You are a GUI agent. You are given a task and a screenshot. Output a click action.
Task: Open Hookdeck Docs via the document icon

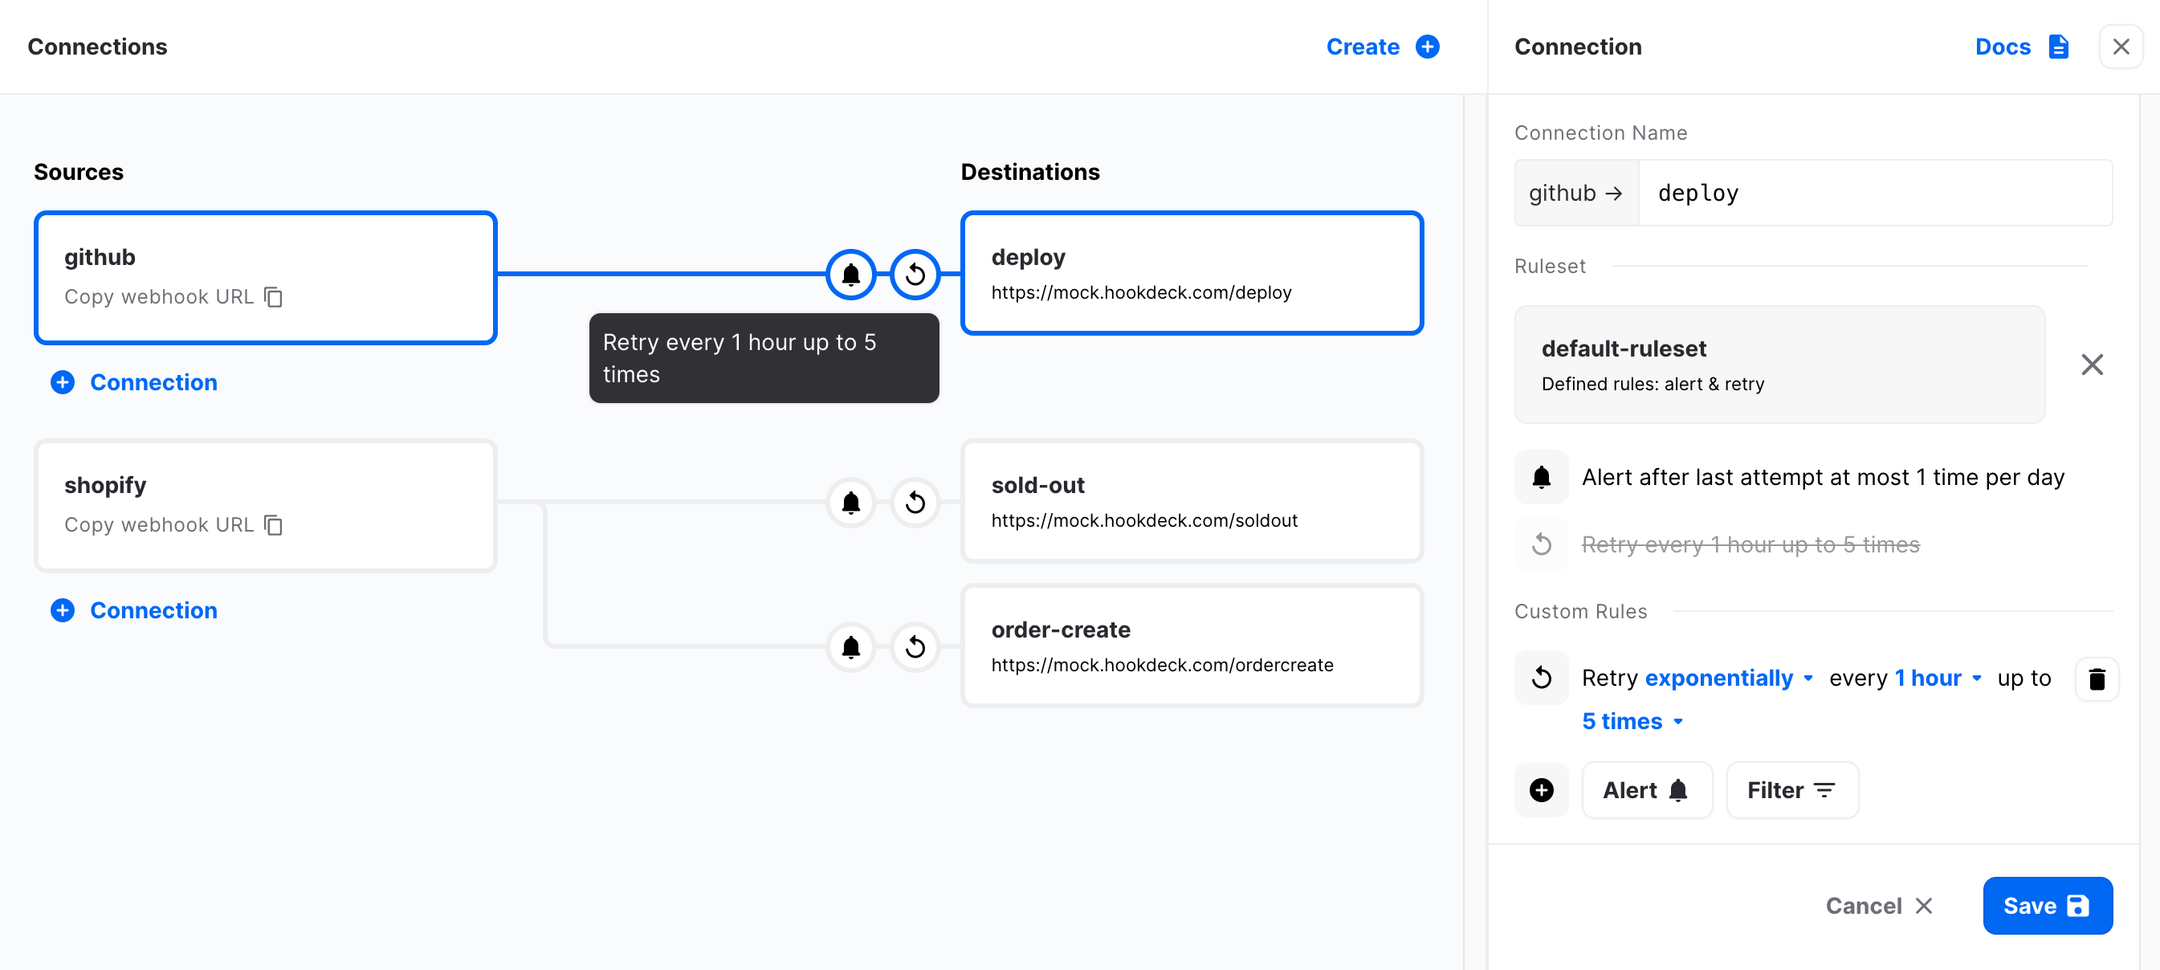click(x=2058, y=46)
